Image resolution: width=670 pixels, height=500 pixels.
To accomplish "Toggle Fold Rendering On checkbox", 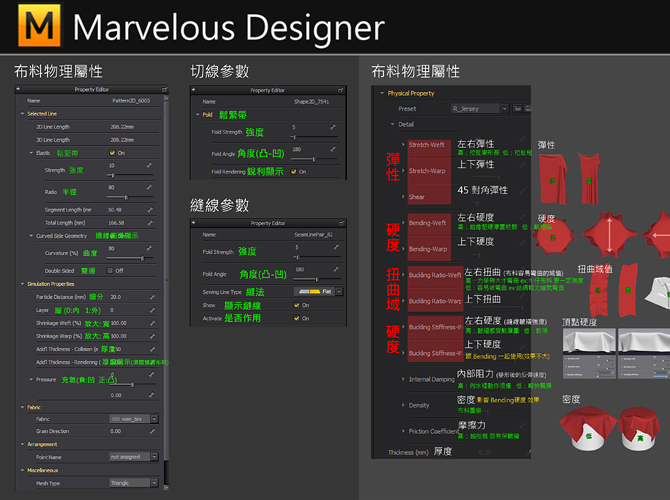I will pyautogui.click(x=294, y=172).
